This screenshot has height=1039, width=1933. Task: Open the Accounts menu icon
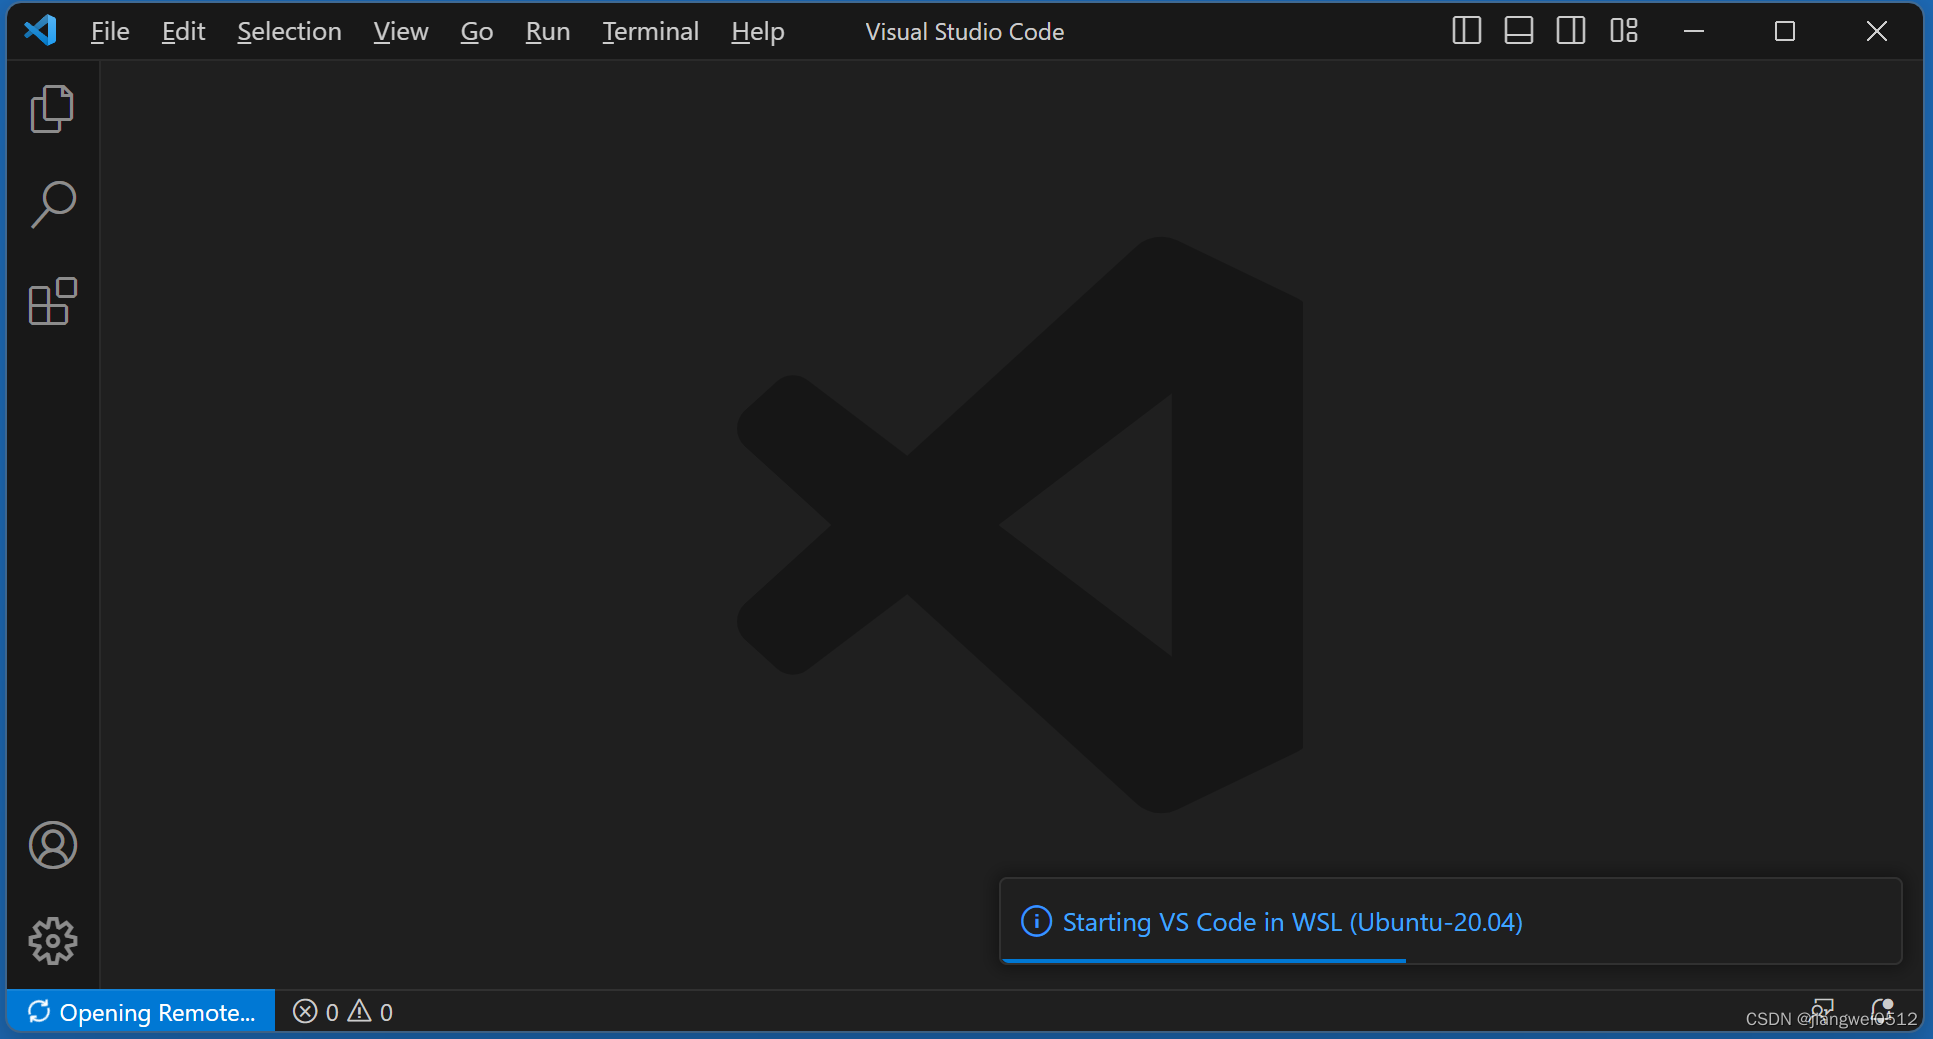(x=52, y=845)
